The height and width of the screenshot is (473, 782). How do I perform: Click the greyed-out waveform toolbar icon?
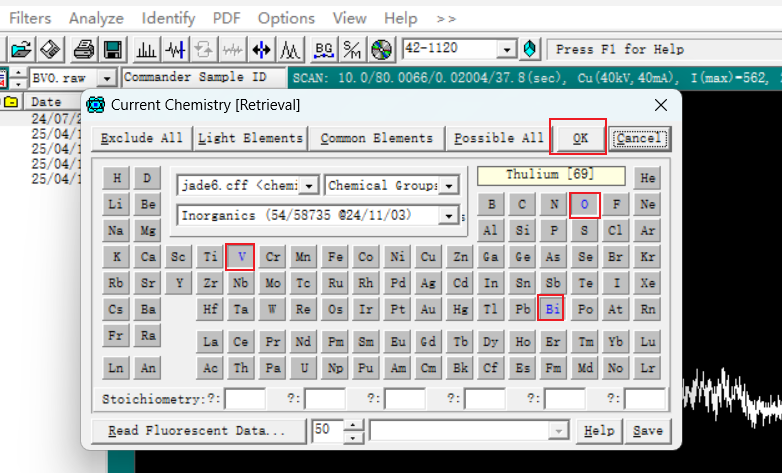click(x=232, y=50)
